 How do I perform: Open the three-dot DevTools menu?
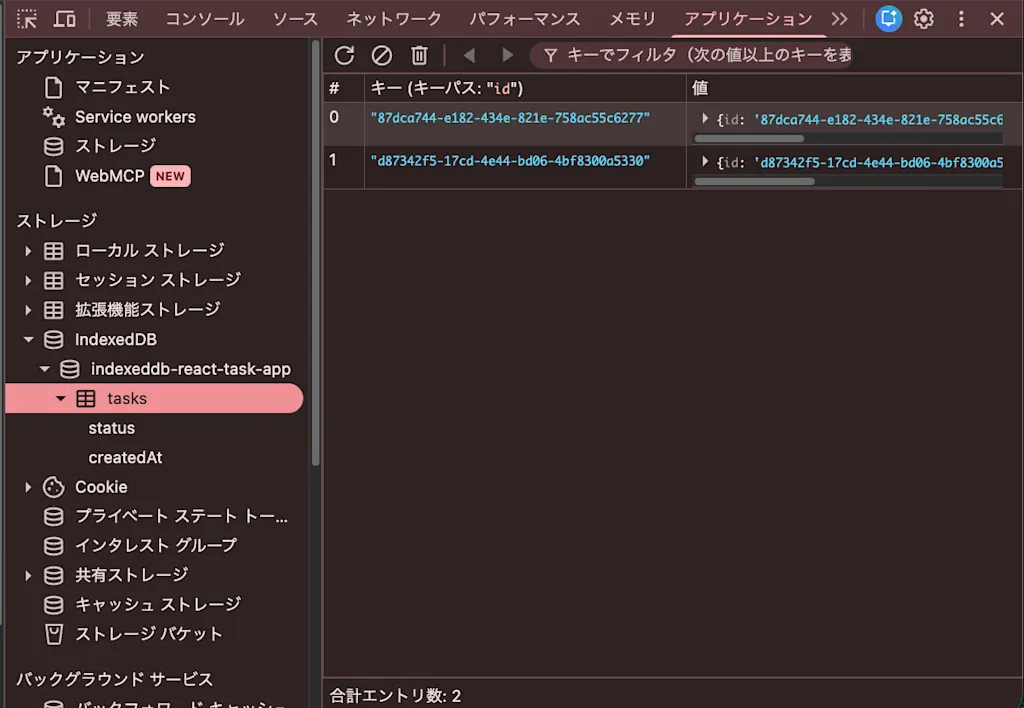coord(961,19)
